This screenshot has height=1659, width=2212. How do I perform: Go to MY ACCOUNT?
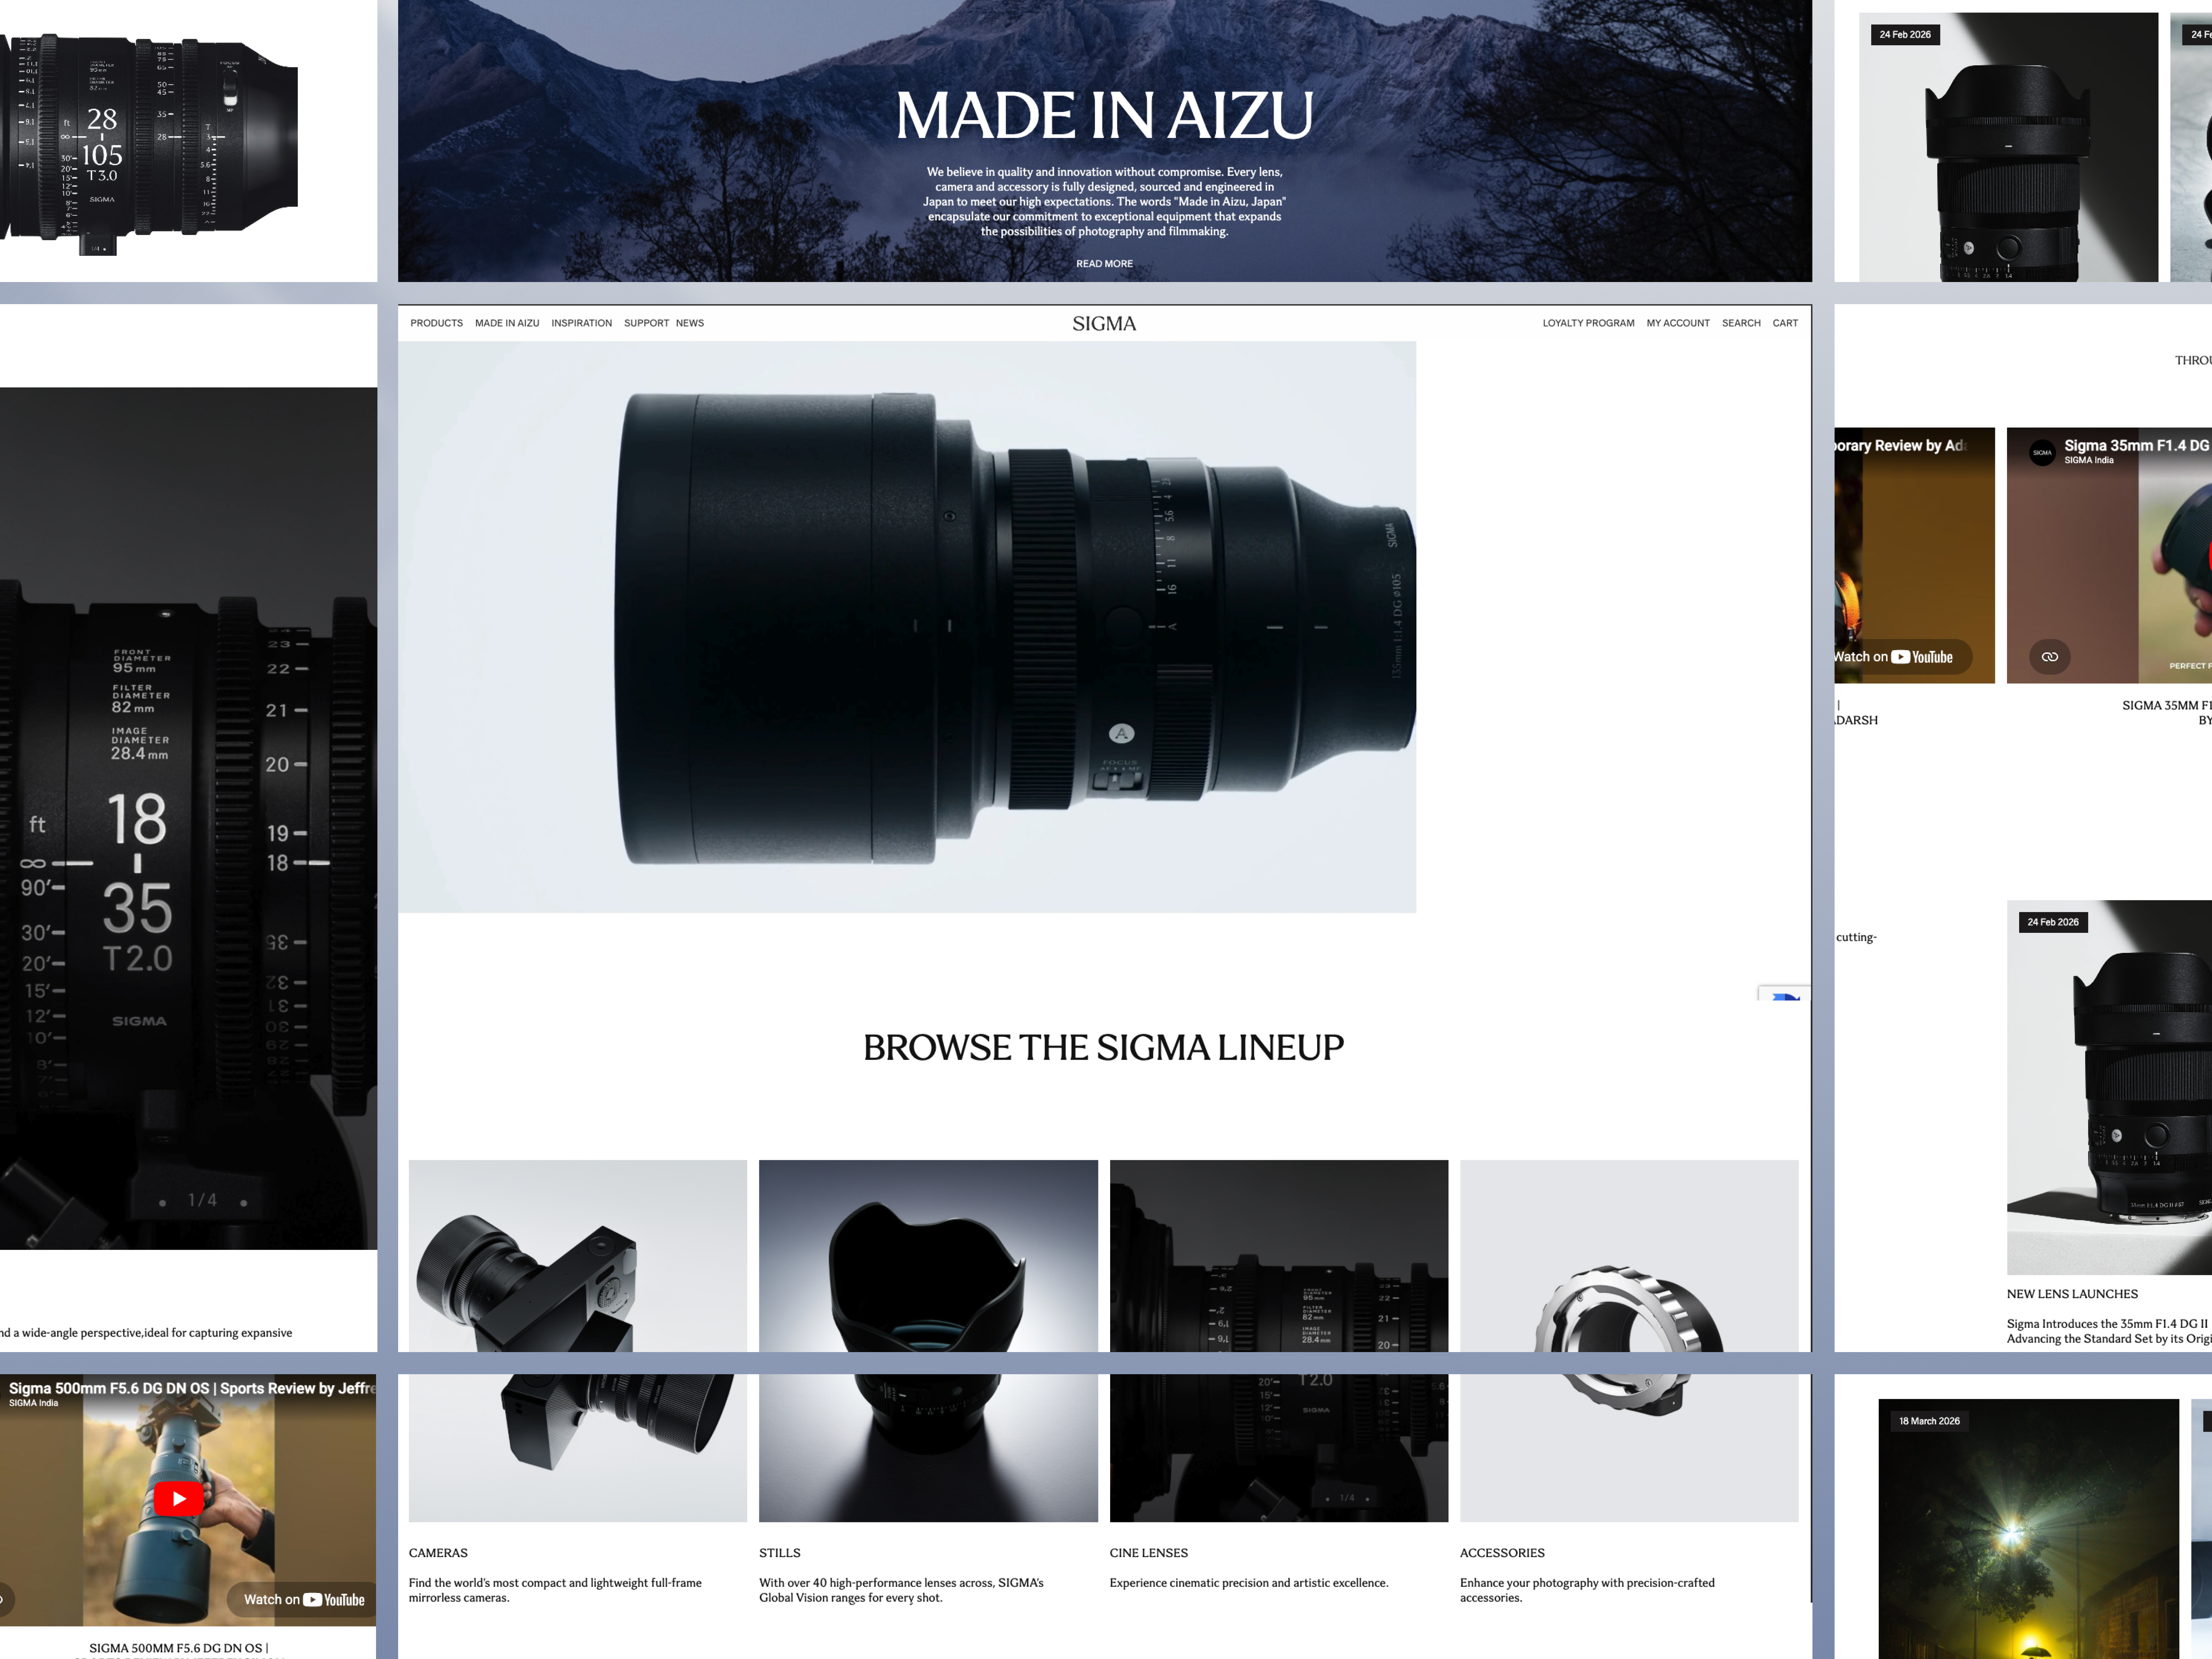[x=1678, y=323]
